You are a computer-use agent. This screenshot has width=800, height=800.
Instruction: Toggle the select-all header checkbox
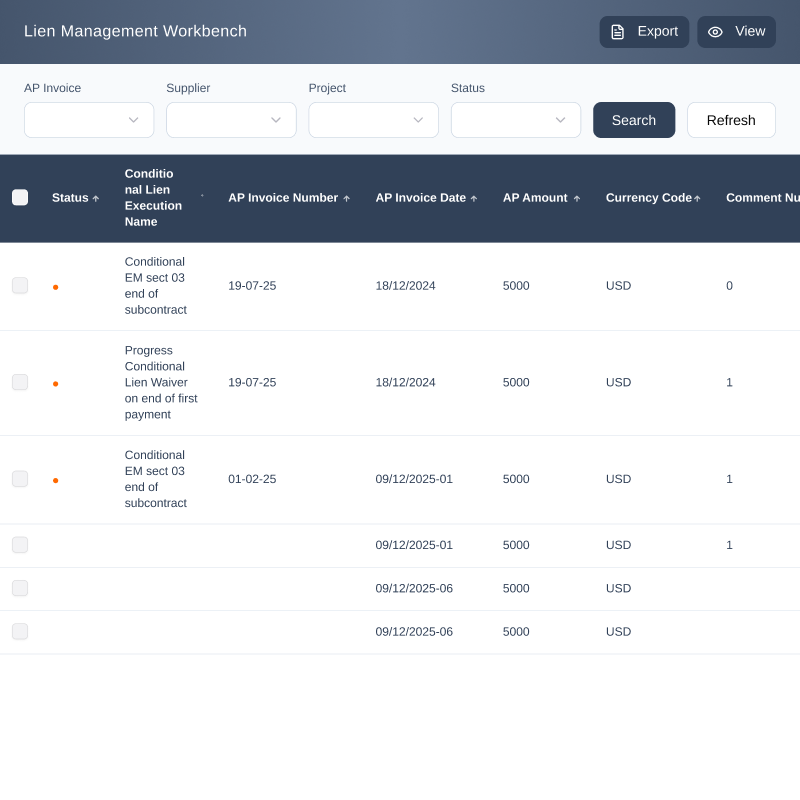click(x=20, y=198)
